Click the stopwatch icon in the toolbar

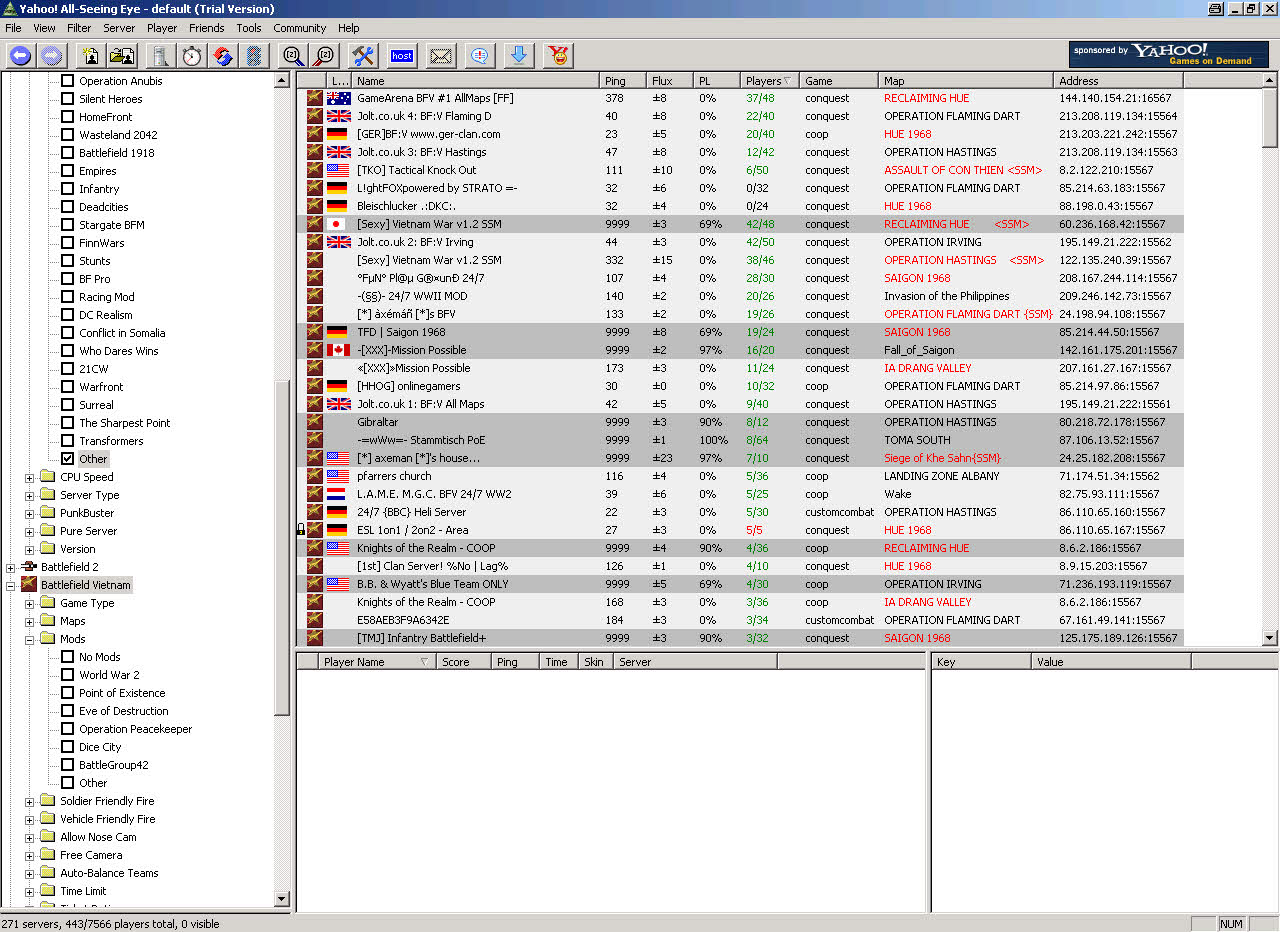(x=192, y=56)
